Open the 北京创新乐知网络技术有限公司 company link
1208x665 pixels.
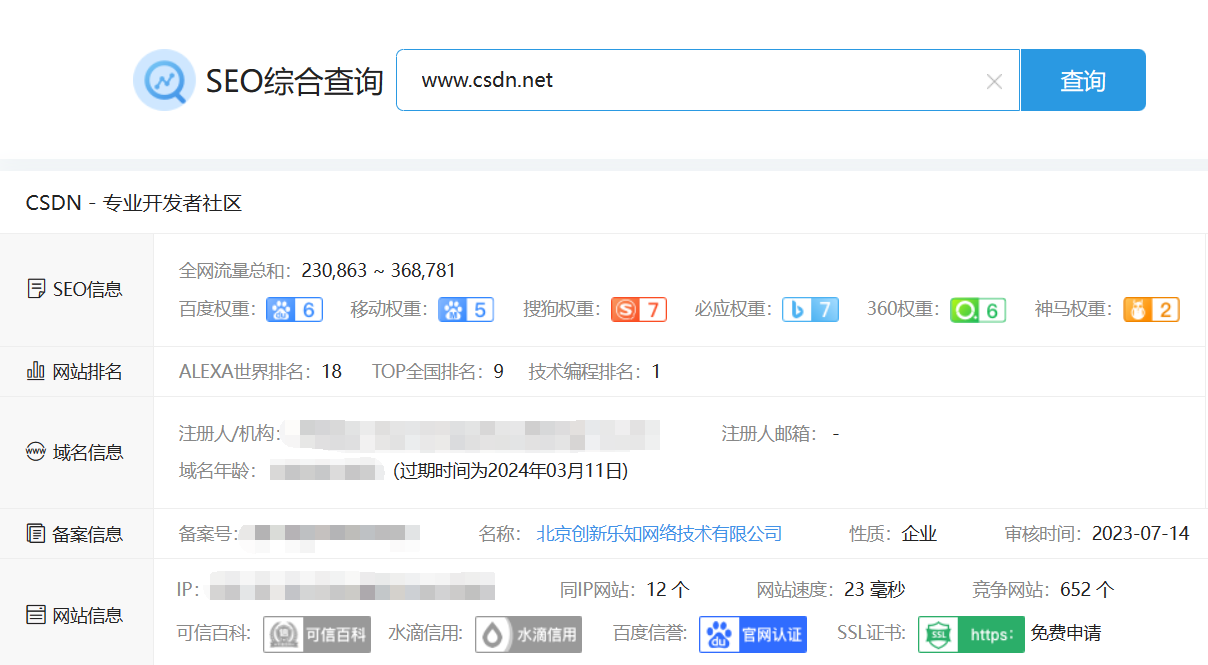tap(659, 534)
